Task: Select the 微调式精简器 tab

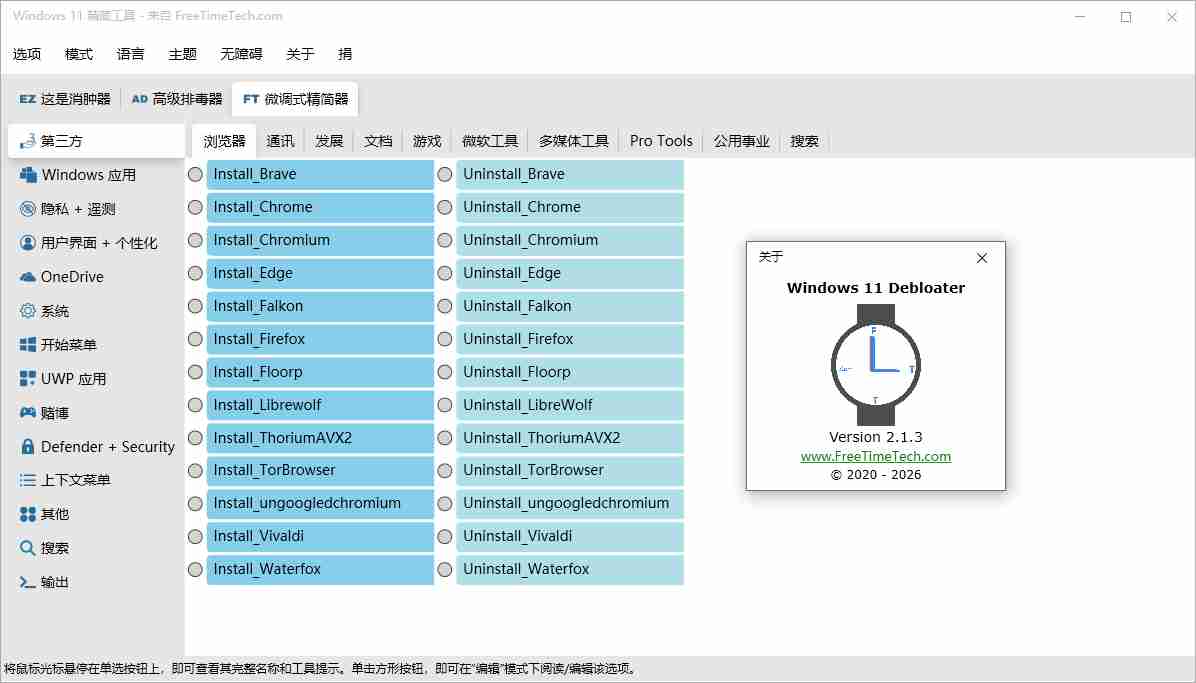Action: pyautogui.click(x=295, y=99)
